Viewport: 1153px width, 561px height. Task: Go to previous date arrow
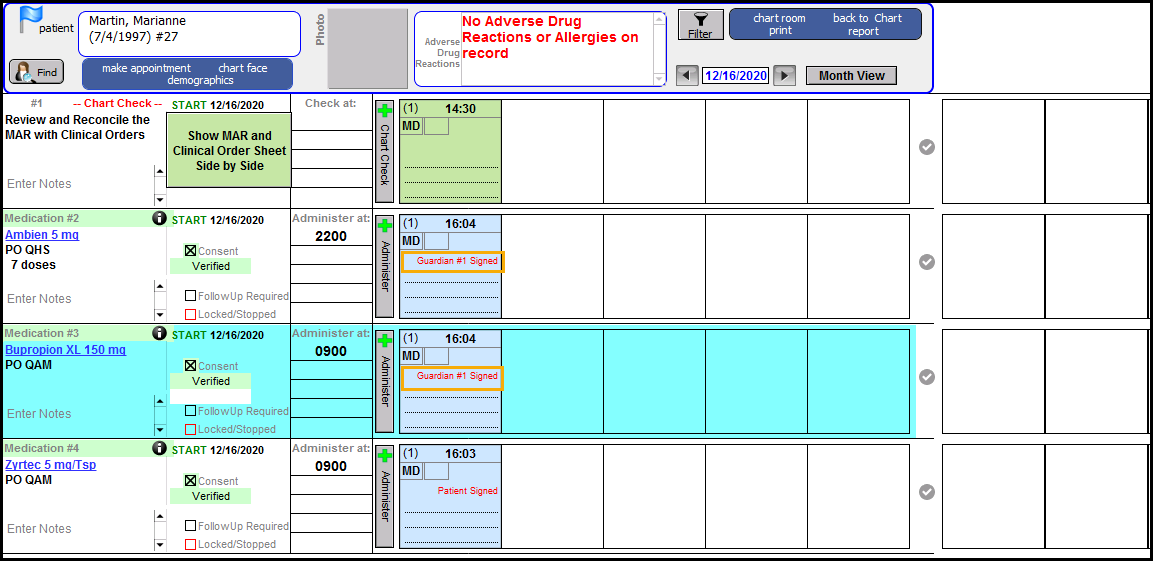(686, 76)
